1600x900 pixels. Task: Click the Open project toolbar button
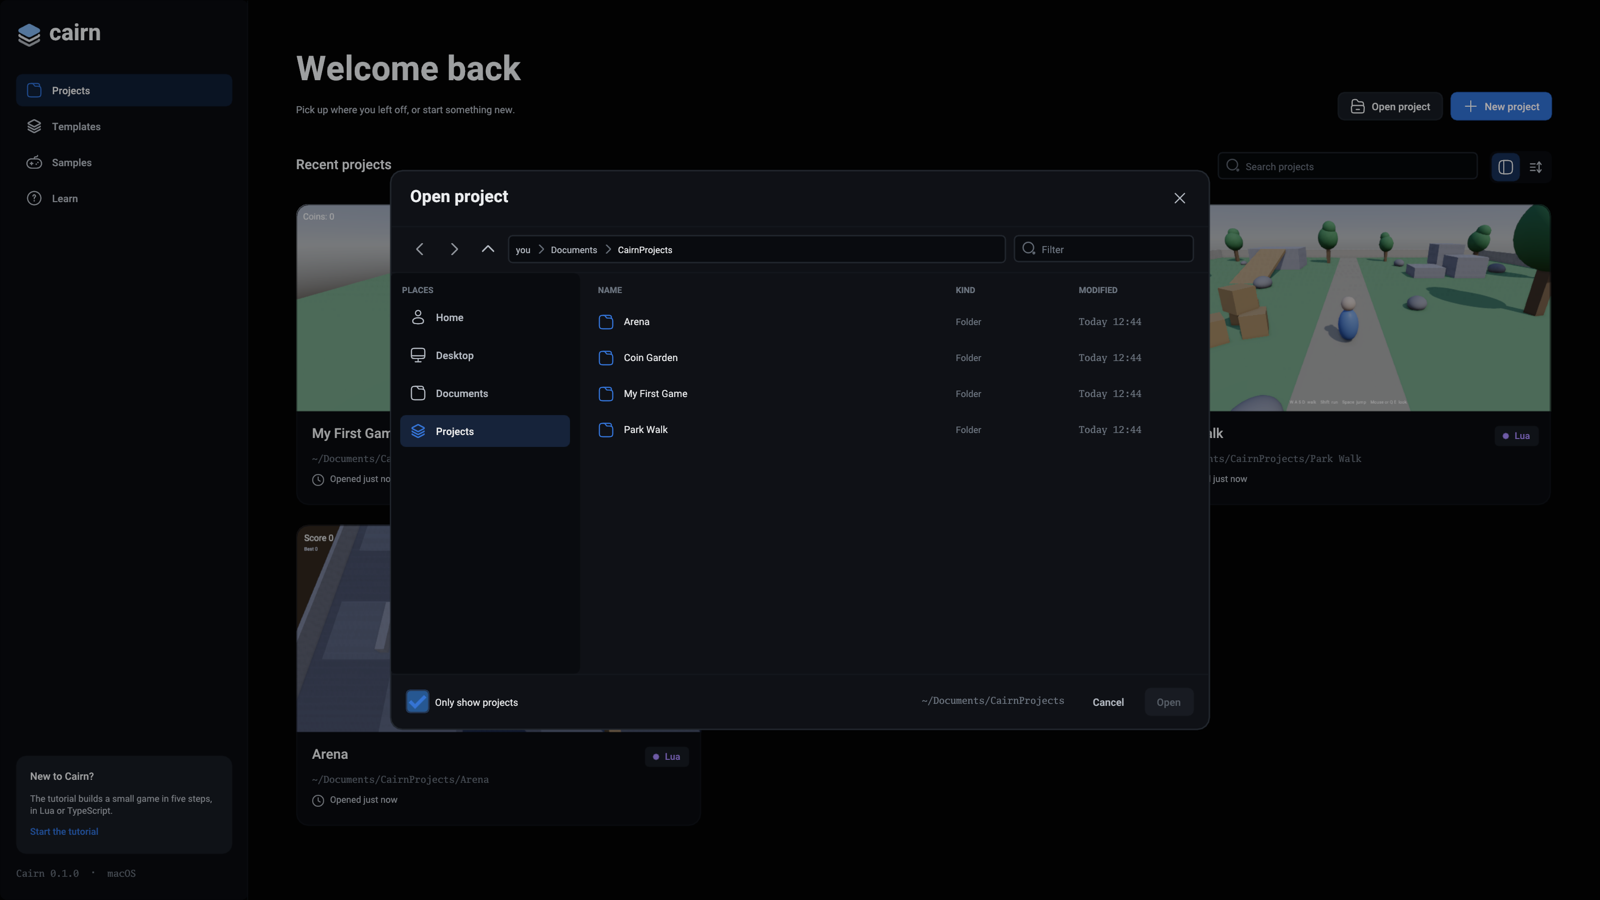point(1390,106)
